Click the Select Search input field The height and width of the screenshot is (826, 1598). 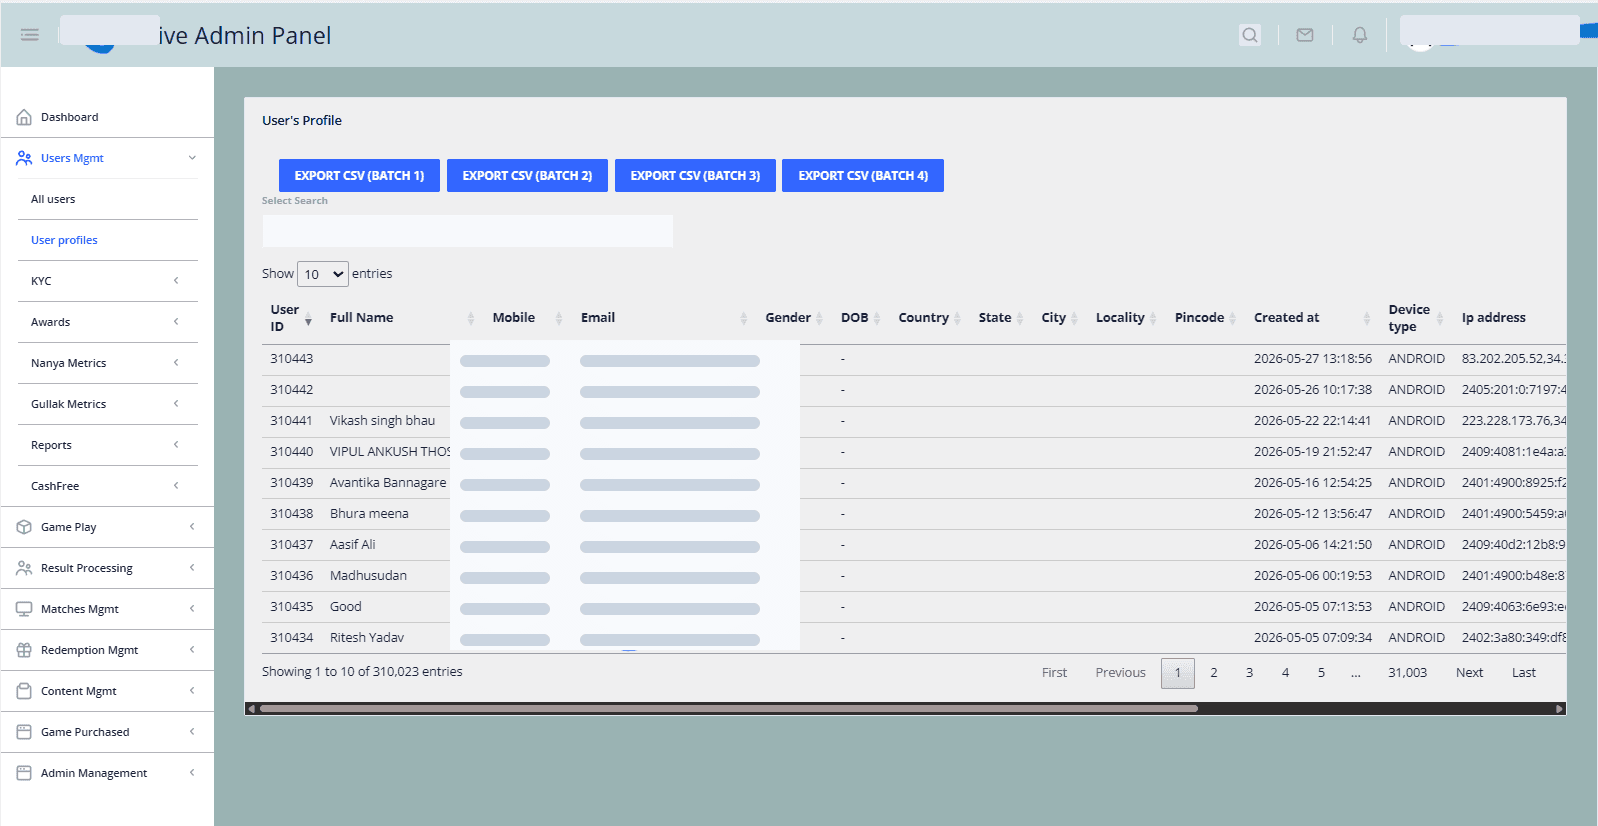tap(467, 231)
